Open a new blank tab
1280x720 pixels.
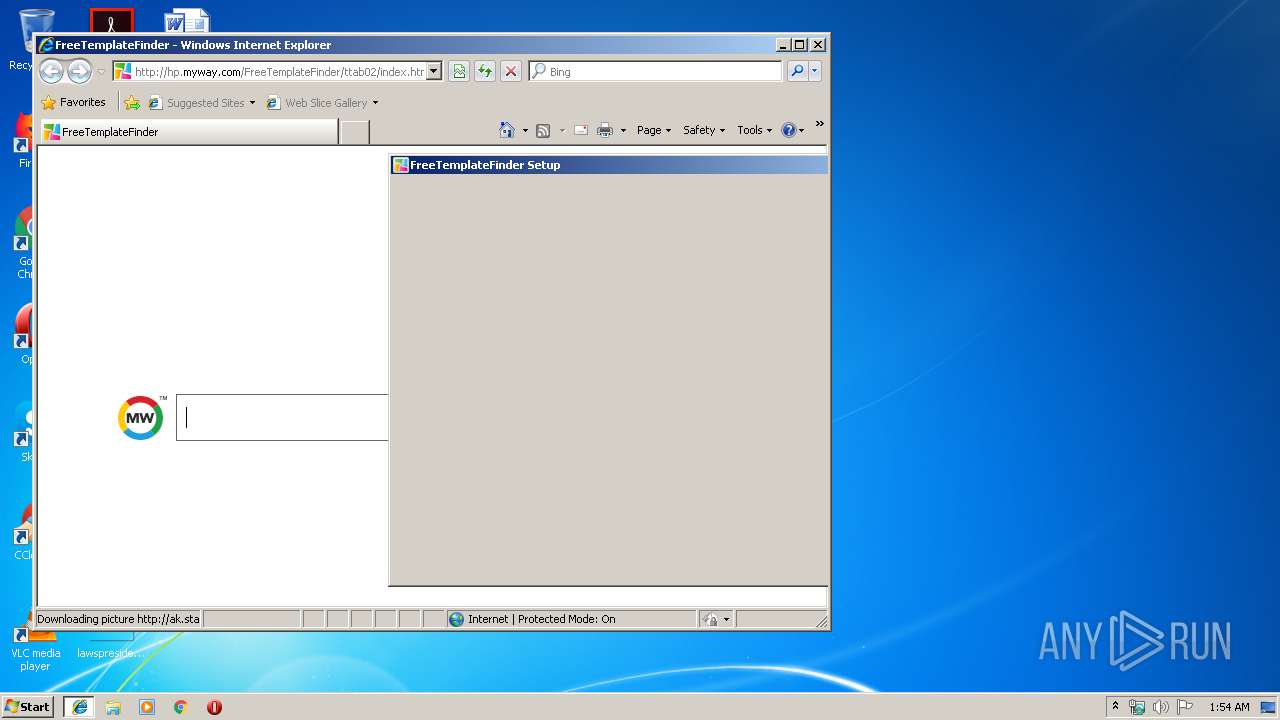tap(355, 132)
